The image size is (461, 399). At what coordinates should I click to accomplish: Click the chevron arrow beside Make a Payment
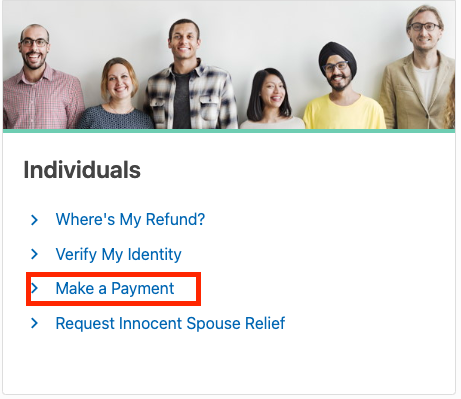(x=34, y=288)
